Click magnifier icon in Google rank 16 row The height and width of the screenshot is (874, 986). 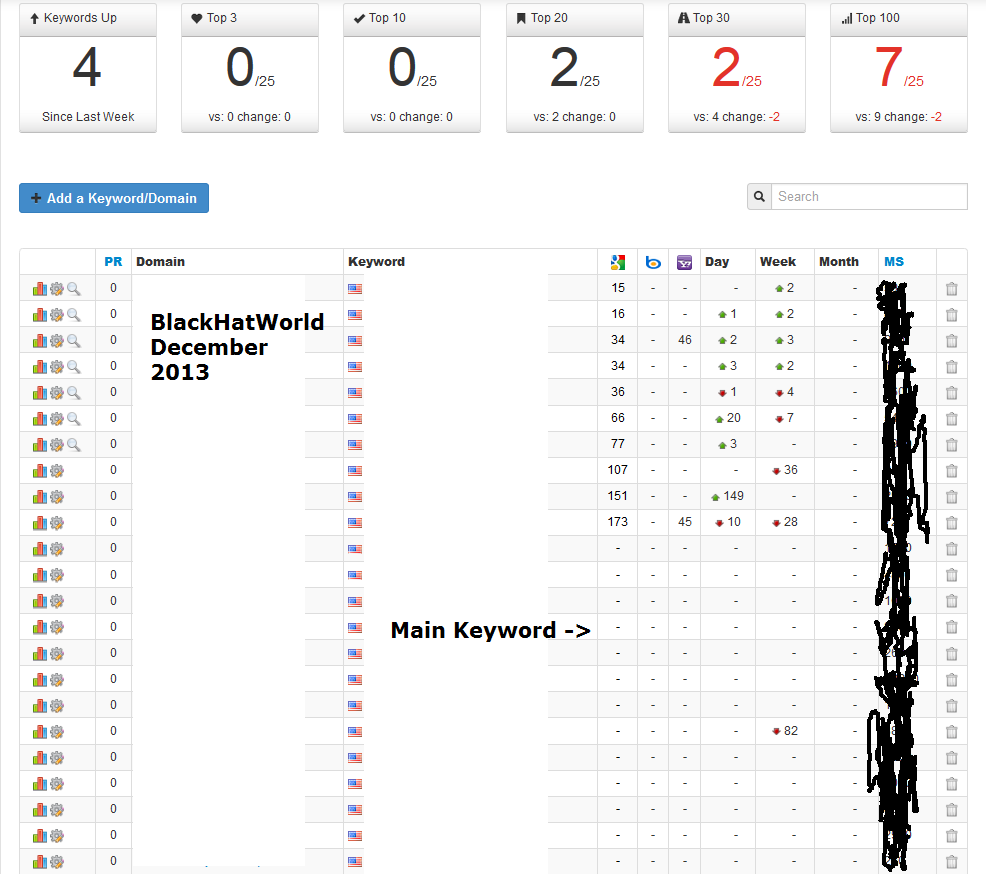click(74, 314)
